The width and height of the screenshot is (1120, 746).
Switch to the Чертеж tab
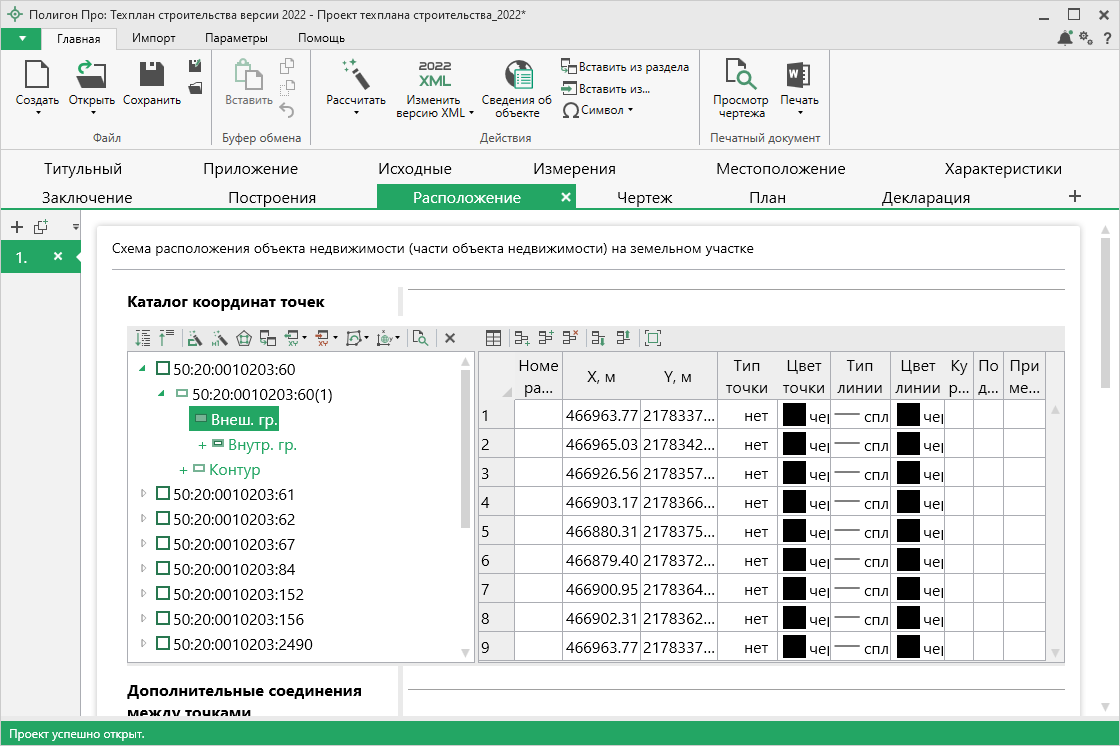coord(644,197)
